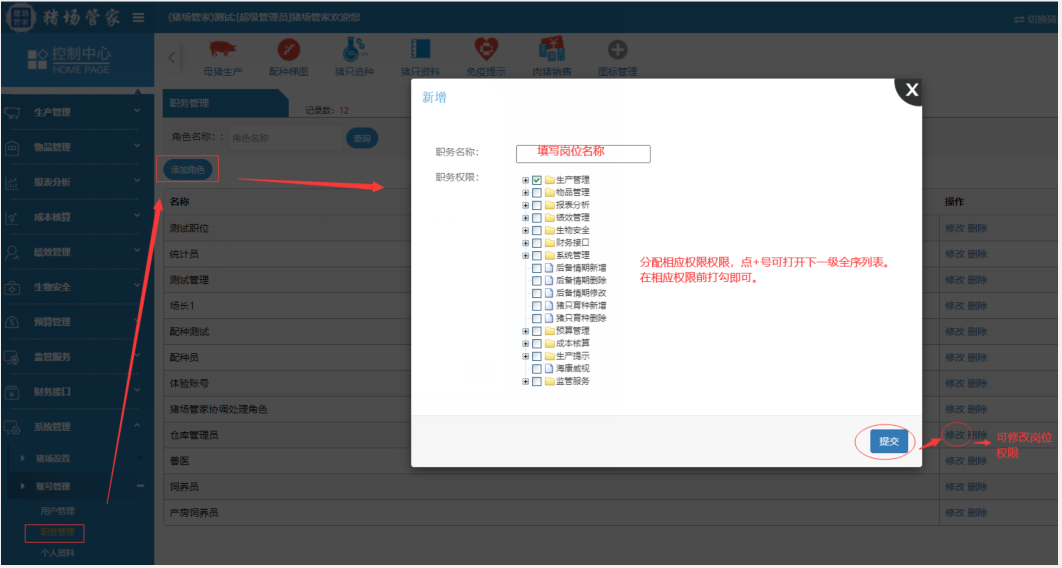Check the 物品管理 permission checkbox
This screenshot has height=568, width=1062.
click(x=537, y=192)
